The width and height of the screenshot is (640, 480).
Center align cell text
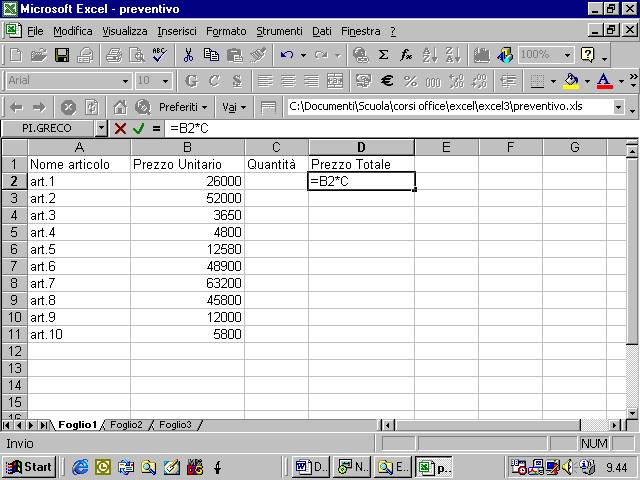coord(288,81)
